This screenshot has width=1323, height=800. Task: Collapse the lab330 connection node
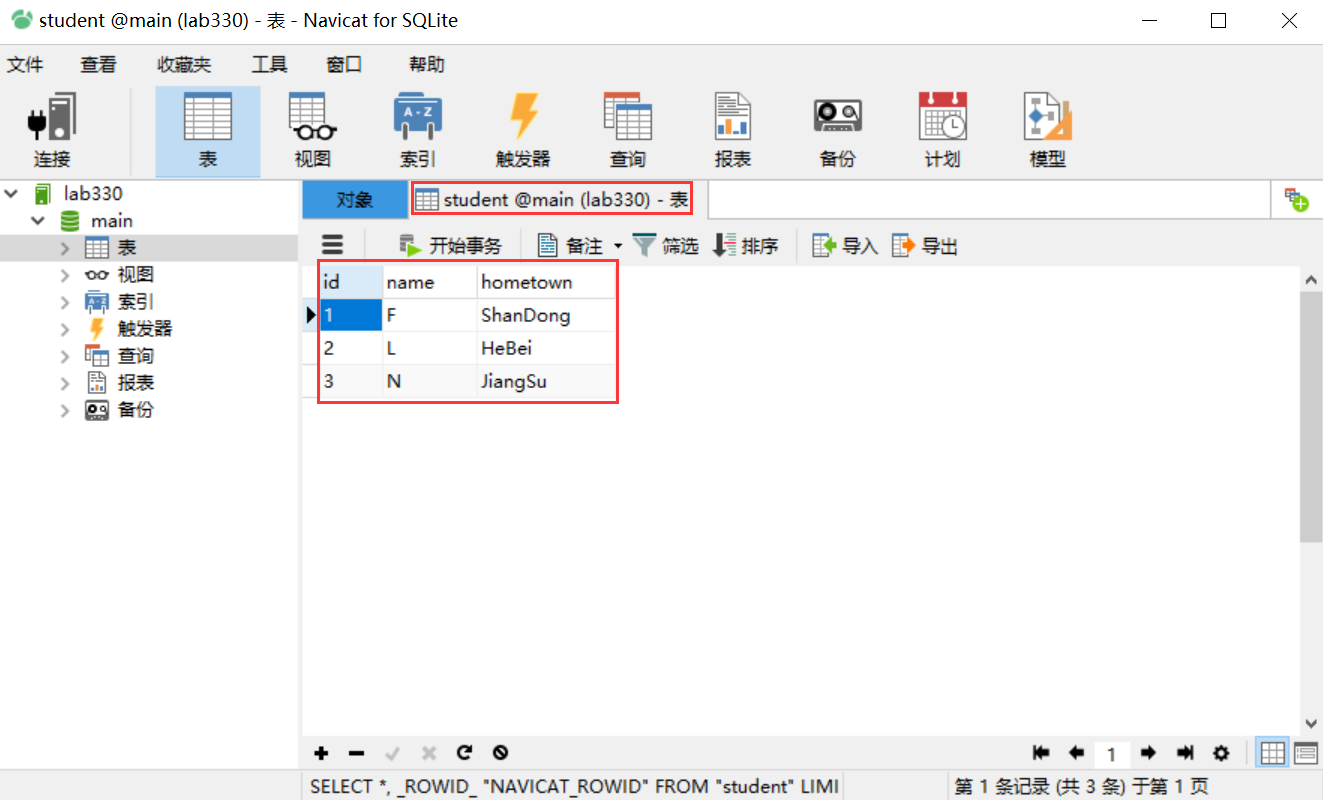[11, 193]
